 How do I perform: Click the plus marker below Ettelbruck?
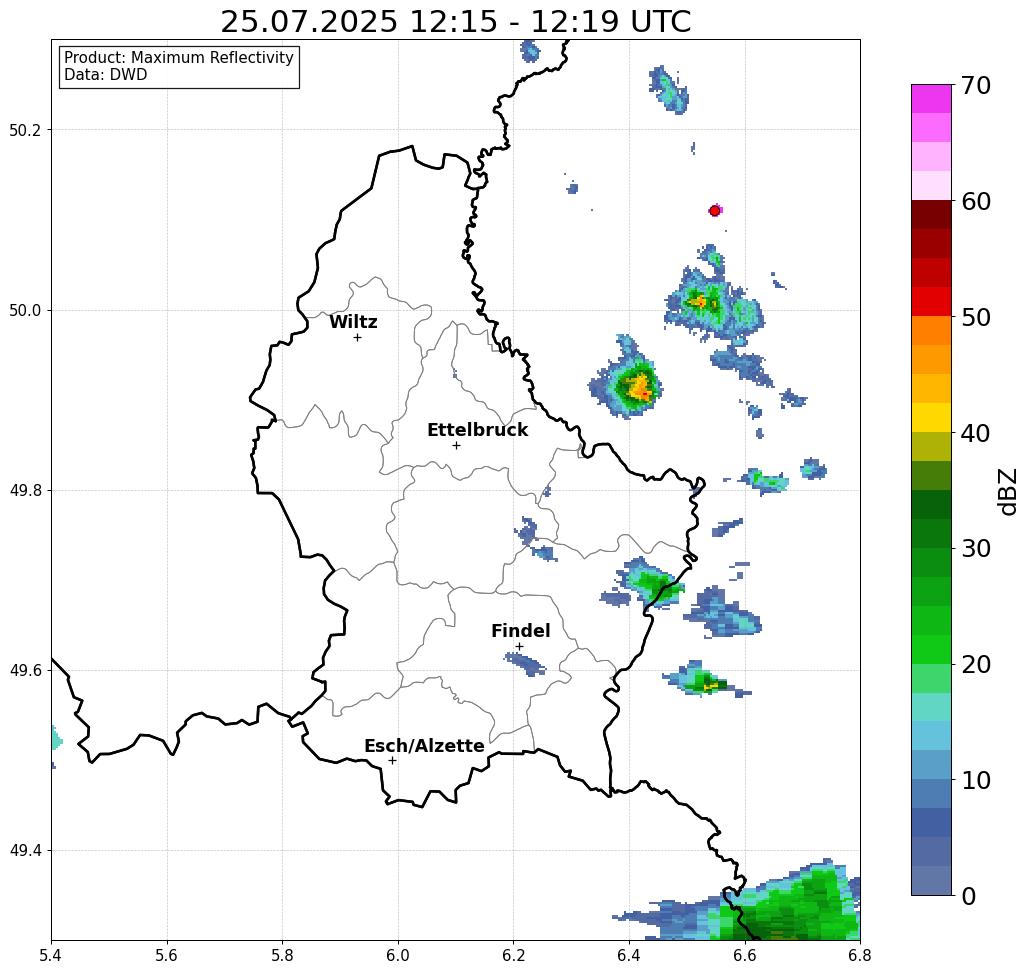tap(456, 445)
